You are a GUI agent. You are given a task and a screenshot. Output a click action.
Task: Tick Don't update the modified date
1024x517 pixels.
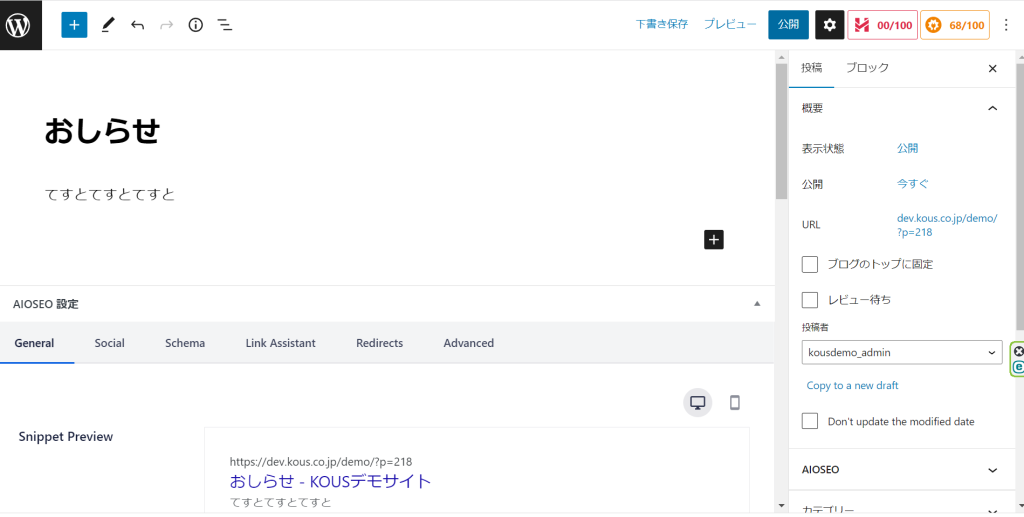click(x=810, y=421)
